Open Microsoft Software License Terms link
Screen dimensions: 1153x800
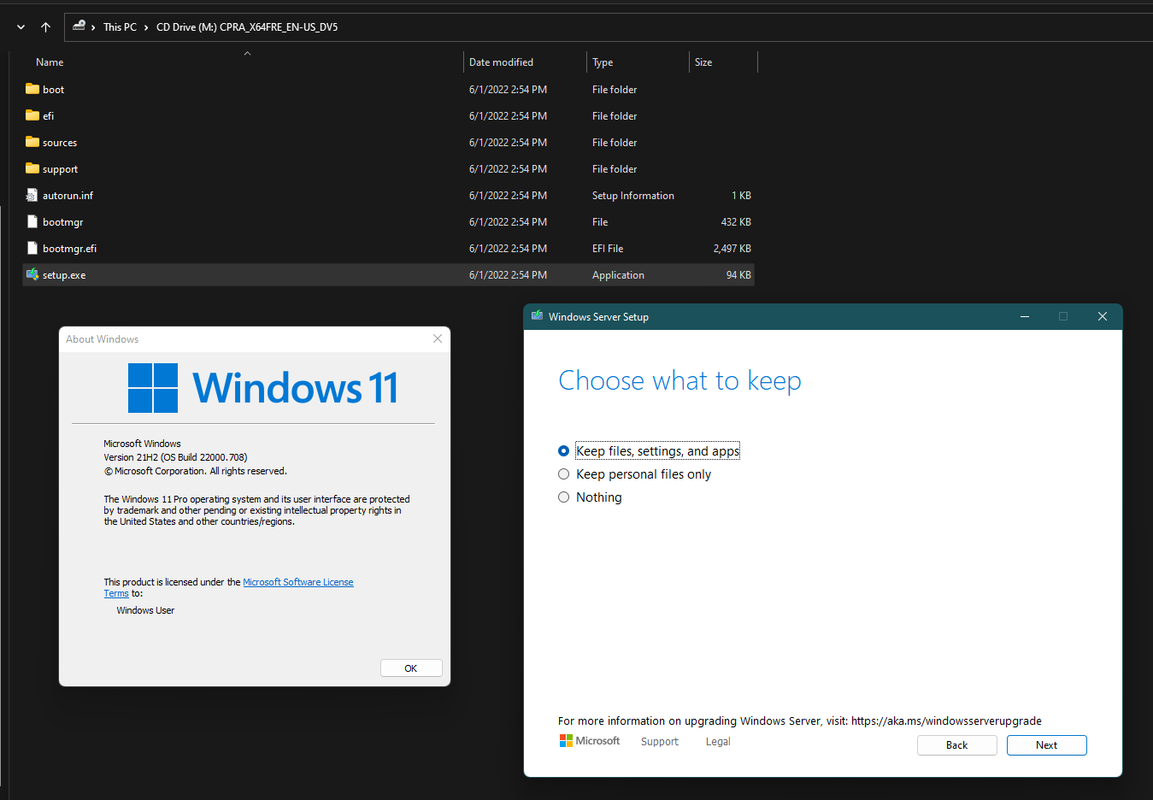298,582
